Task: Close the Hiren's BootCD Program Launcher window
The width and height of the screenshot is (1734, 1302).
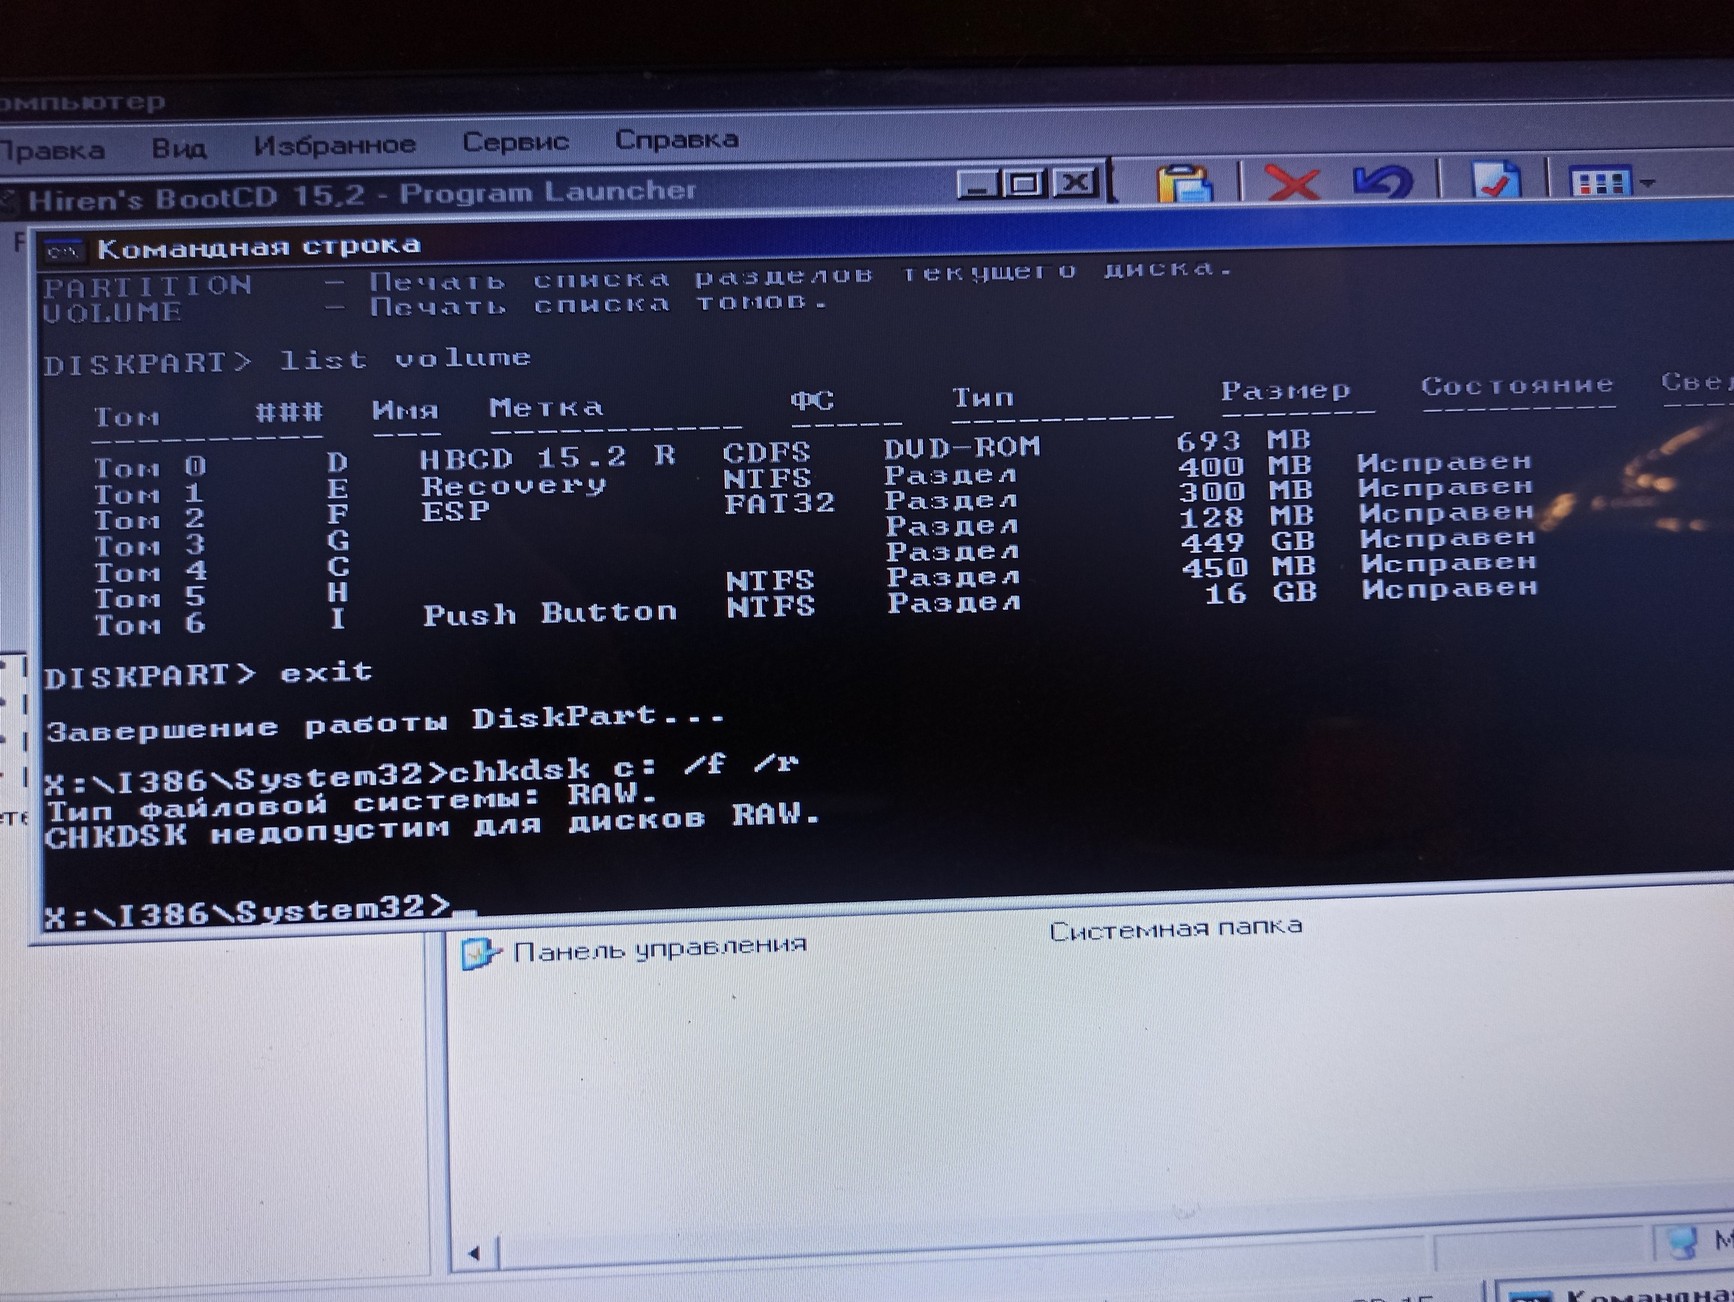Action: point(1075,182)
